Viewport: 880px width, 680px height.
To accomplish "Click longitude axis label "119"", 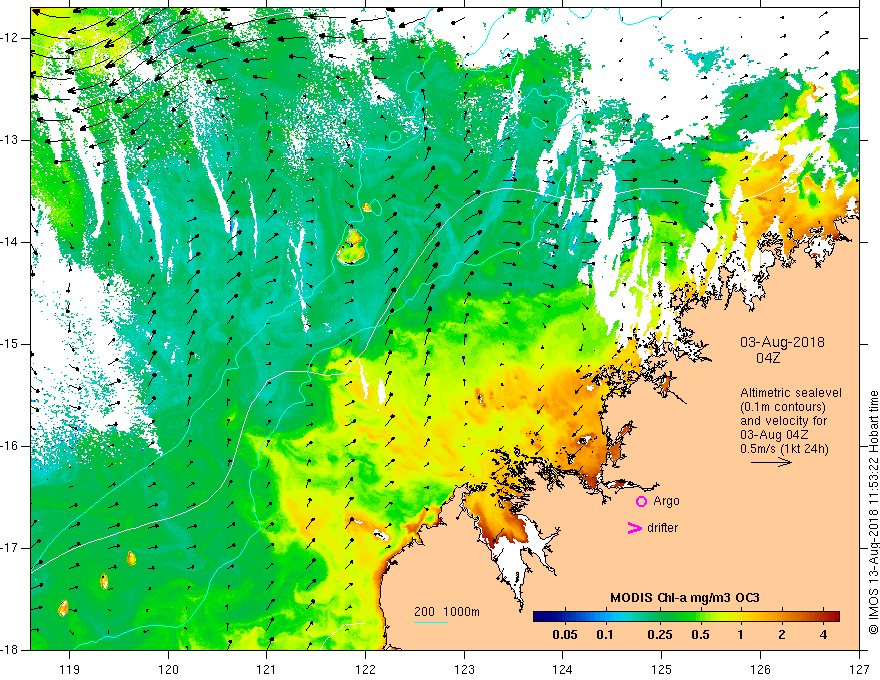I will pos(70,669).
